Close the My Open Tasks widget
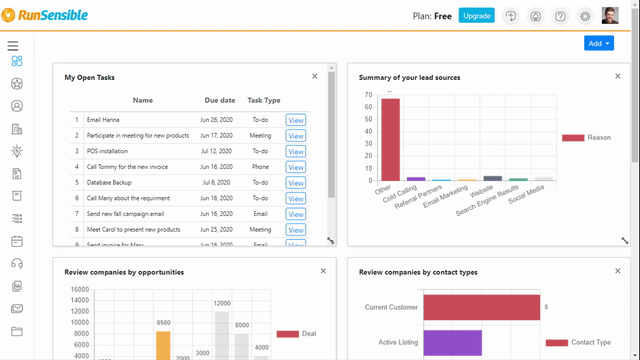 pyautogui.click(x=315, y=76)
